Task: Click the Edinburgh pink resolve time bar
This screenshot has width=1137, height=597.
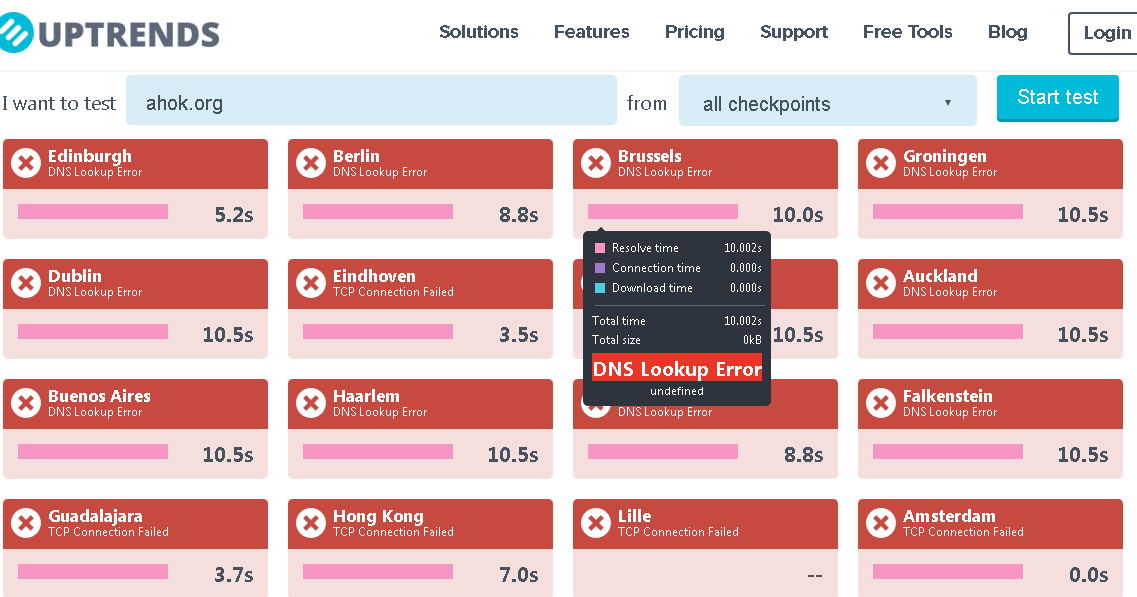Action: point(93,211)
